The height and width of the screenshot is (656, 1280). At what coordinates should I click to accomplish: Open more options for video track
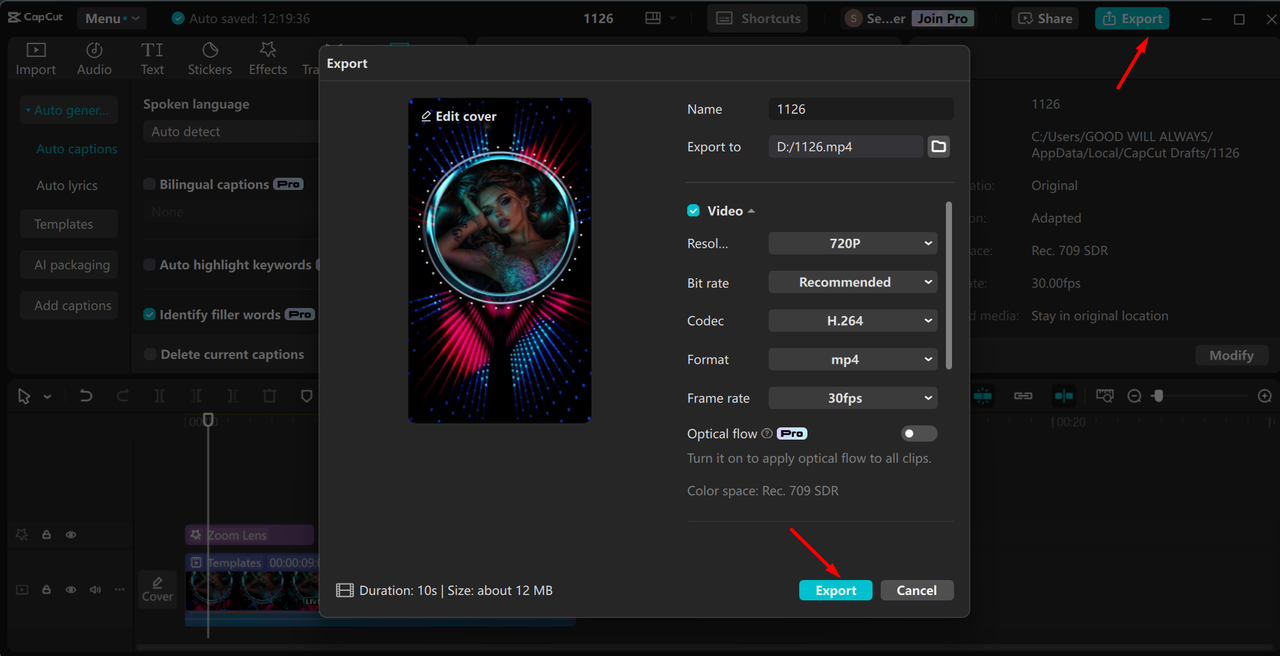(x=120, y=590)
